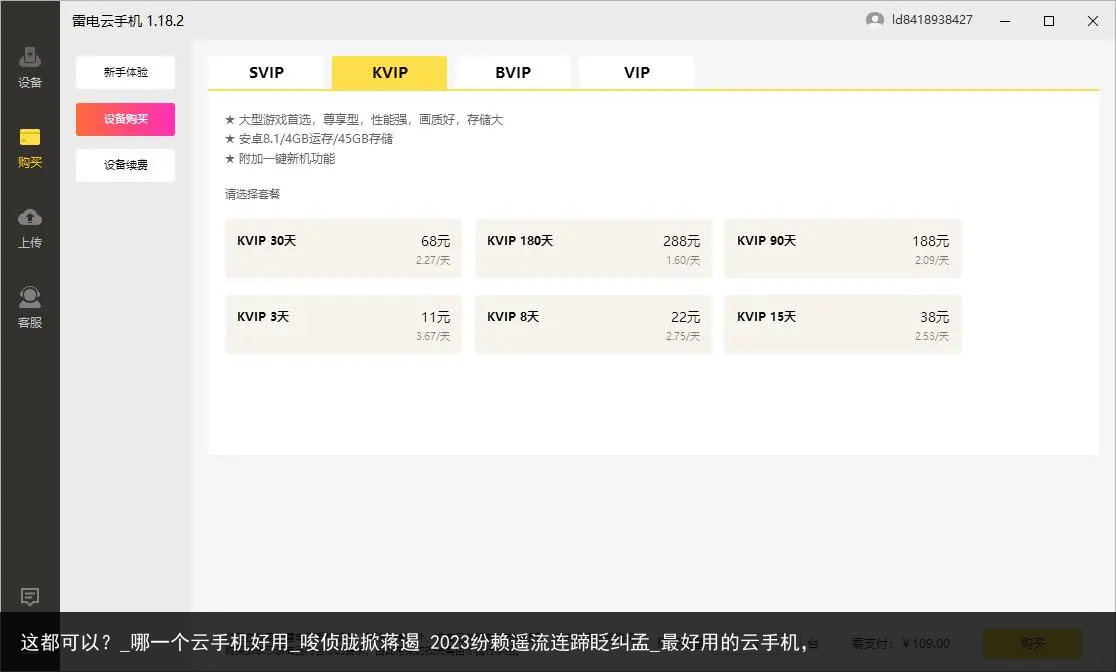Click the account ID ld8418938427
The width and height of the screenshot is (1116, 672).
(932, 20)
